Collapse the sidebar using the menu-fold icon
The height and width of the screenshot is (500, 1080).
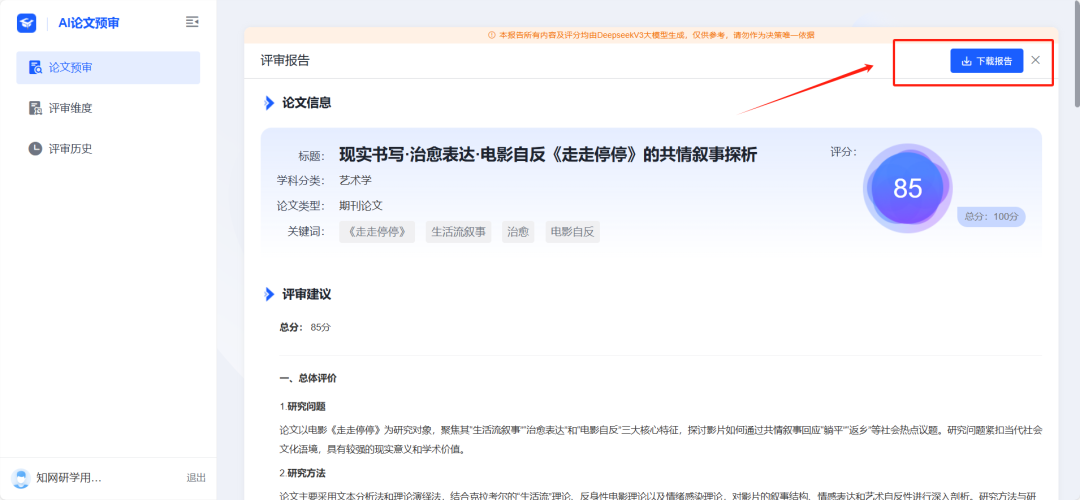tap(192, 22)
